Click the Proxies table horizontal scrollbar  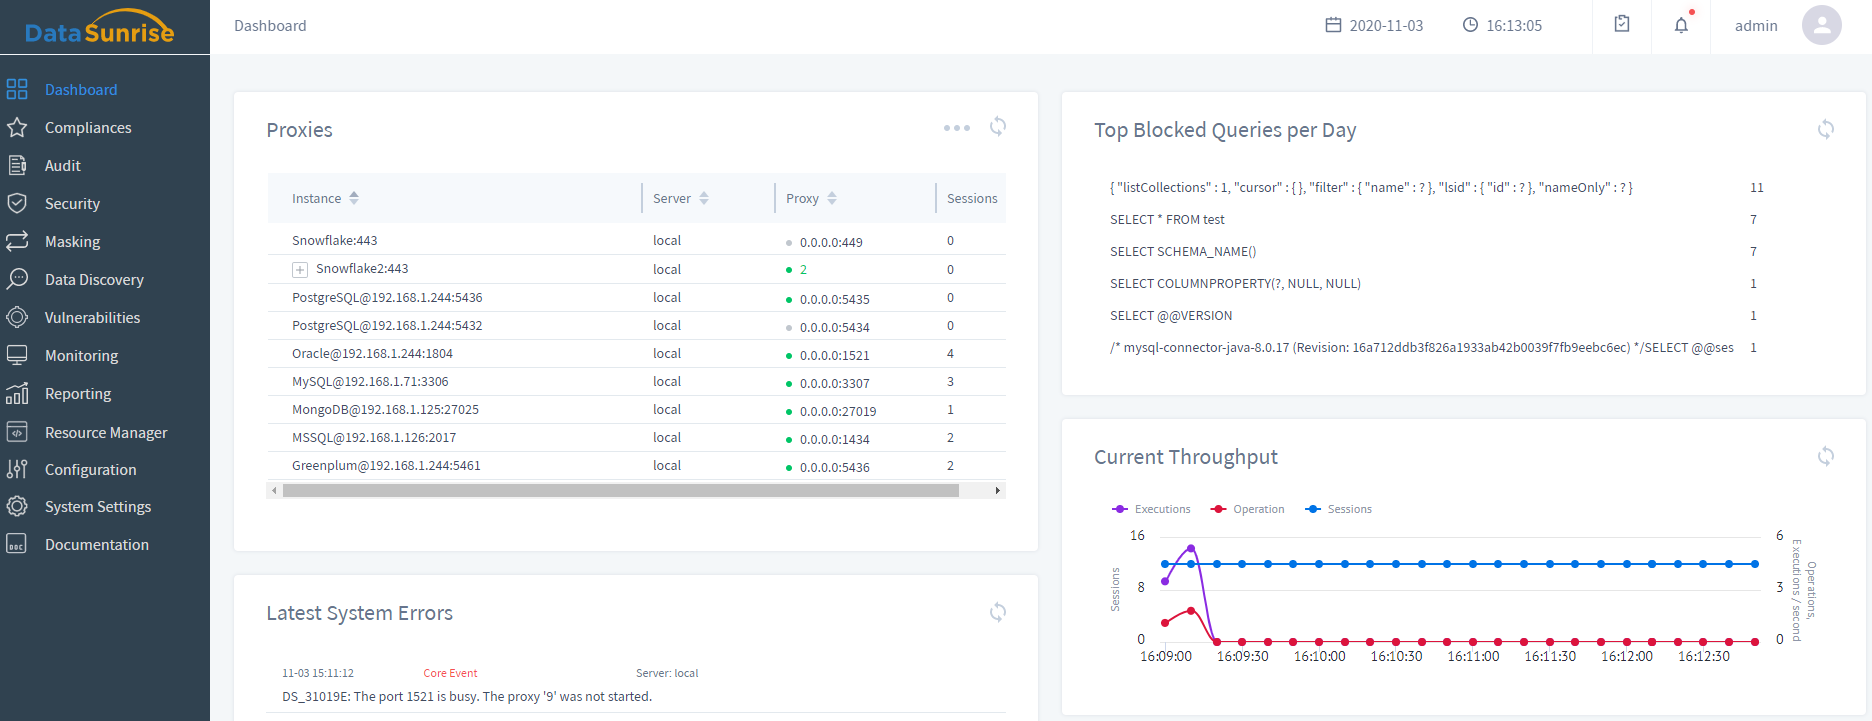coord(620,491)
